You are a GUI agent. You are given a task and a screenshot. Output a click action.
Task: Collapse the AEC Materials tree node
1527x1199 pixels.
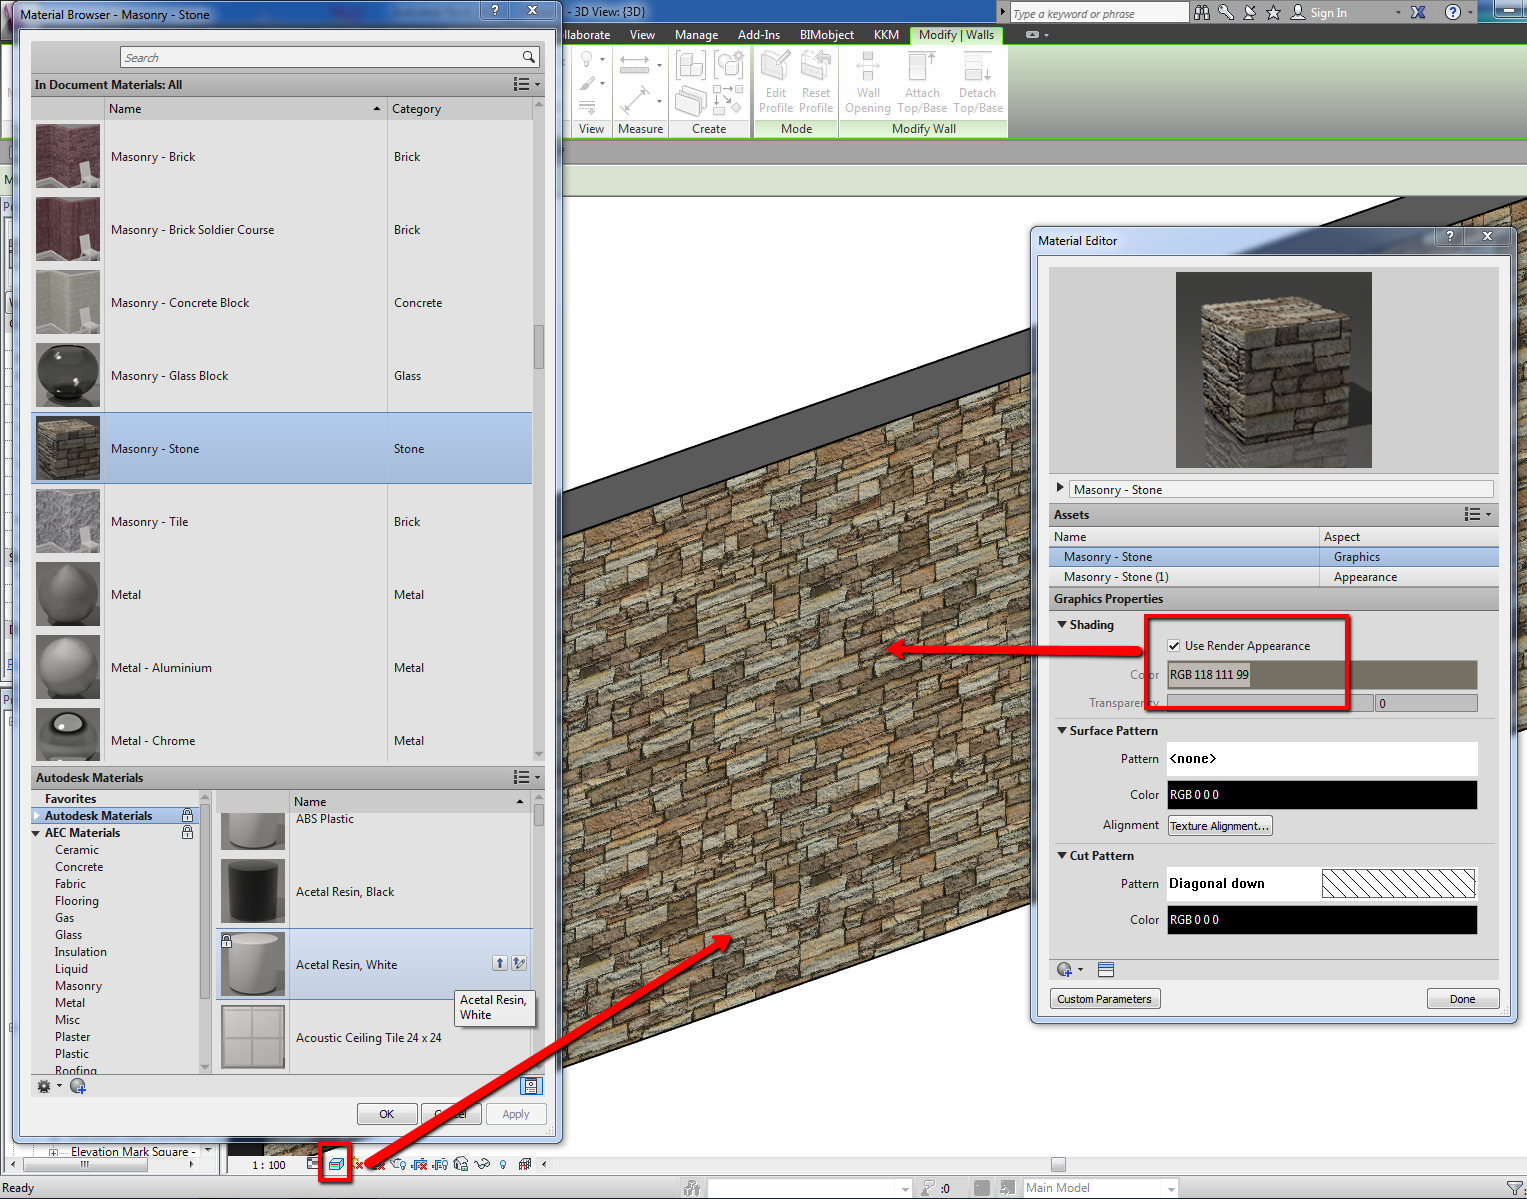pyautogui.click(x=37, y=833)
